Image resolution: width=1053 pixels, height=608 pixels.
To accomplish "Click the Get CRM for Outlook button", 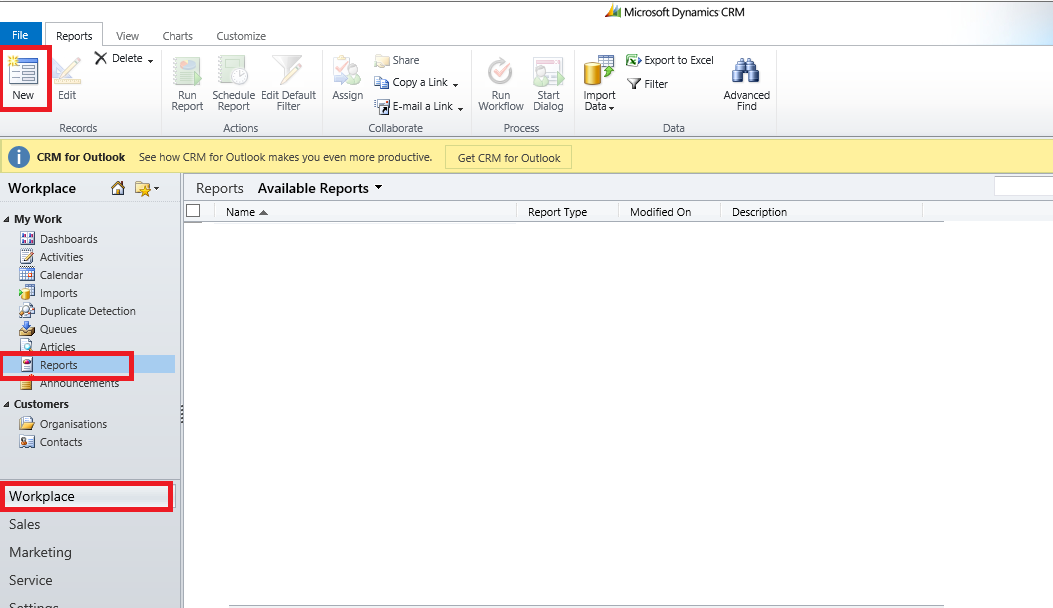I will pos(509,158).
